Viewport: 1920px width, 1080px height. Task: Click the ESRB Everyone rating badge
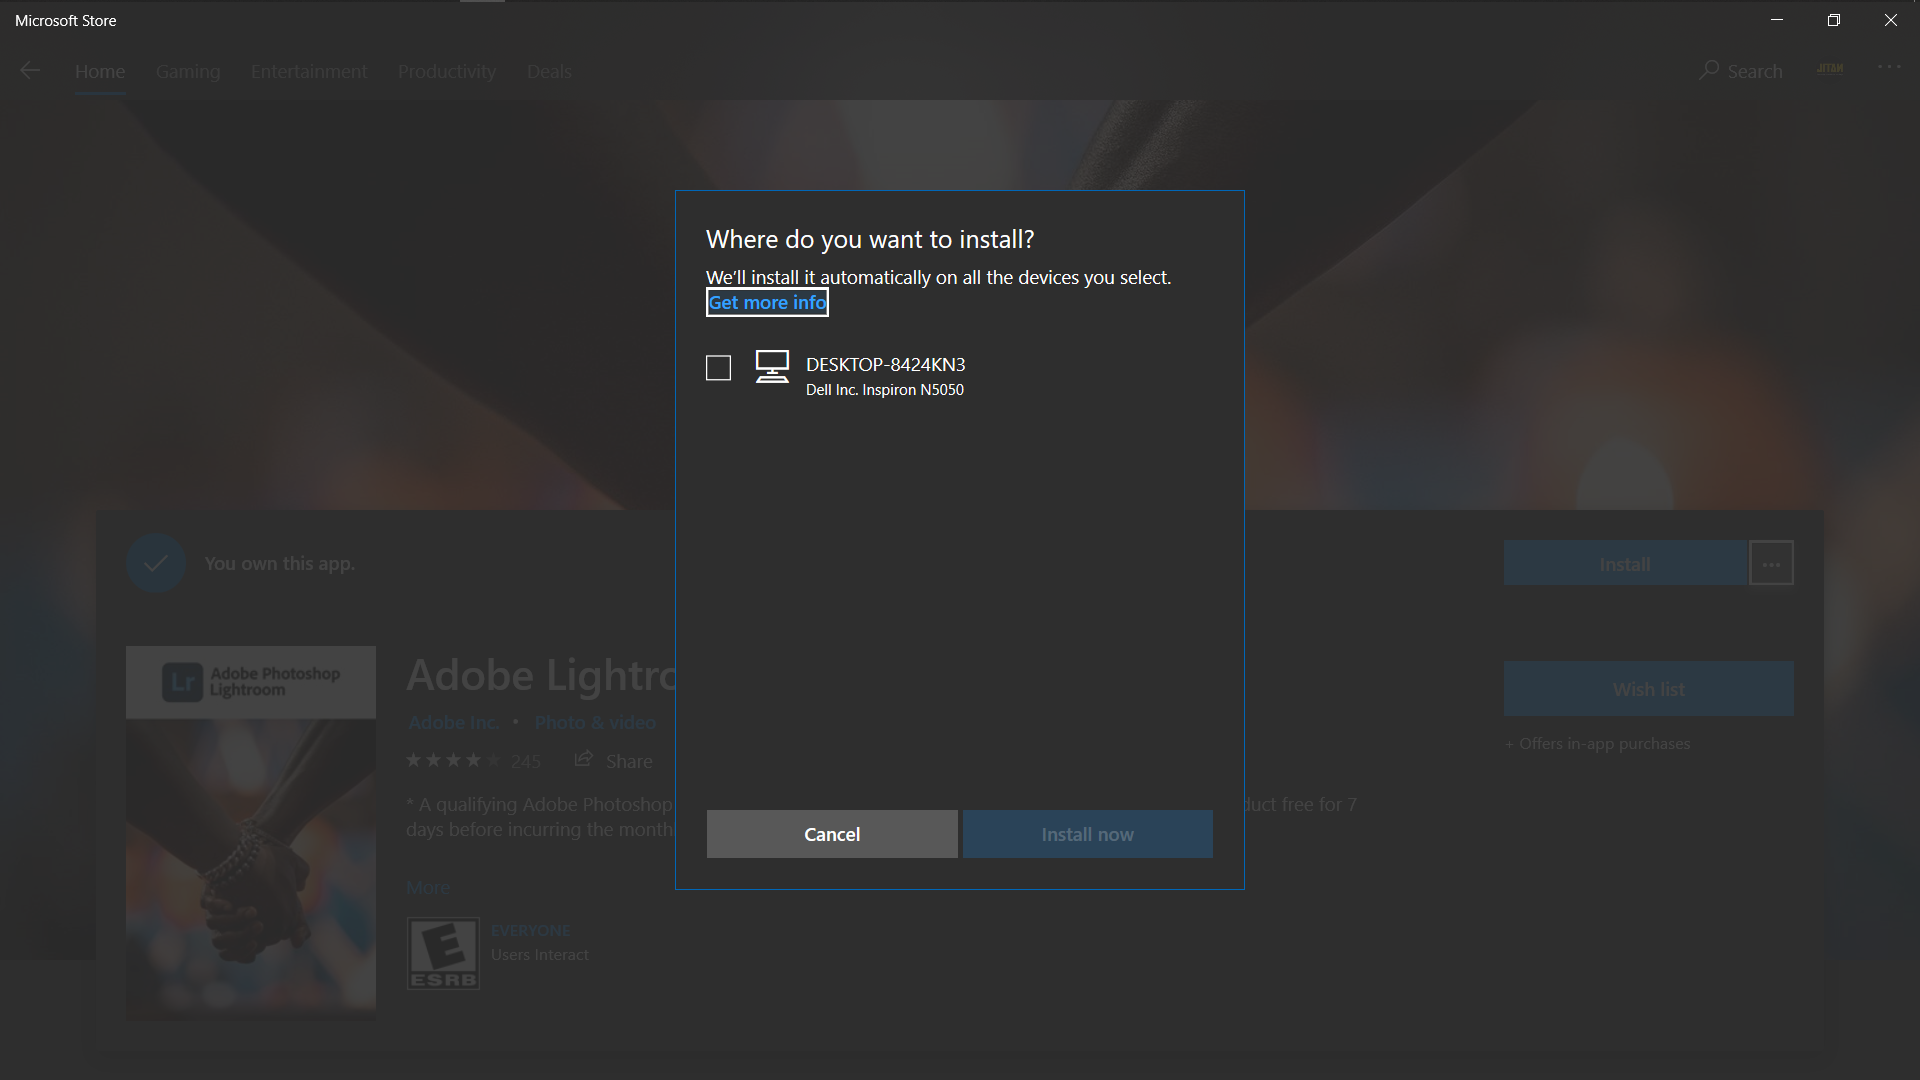pos(443,953)
